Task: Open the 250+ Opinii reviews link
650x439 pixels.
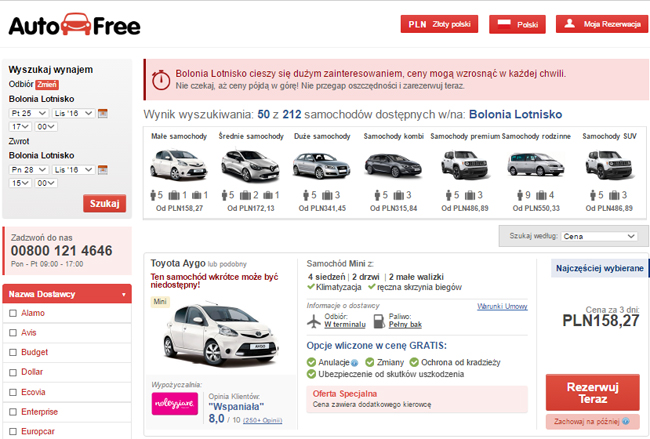Action: [x=262, y=420]
